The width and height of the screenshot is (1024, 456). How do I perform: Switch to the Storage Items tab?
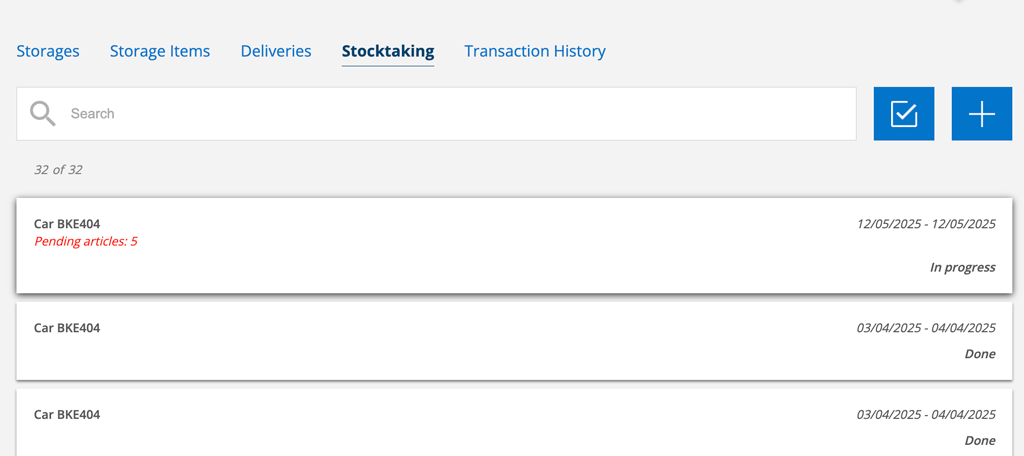(x=160, y=51)
